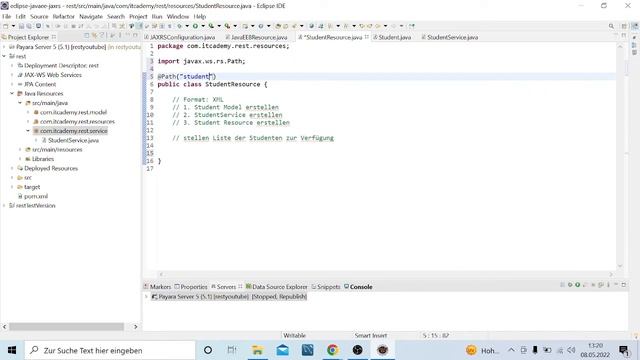Click the Debug bug toolbar icon
Viewport: 640px width, 360px height.
click(179, 26)
